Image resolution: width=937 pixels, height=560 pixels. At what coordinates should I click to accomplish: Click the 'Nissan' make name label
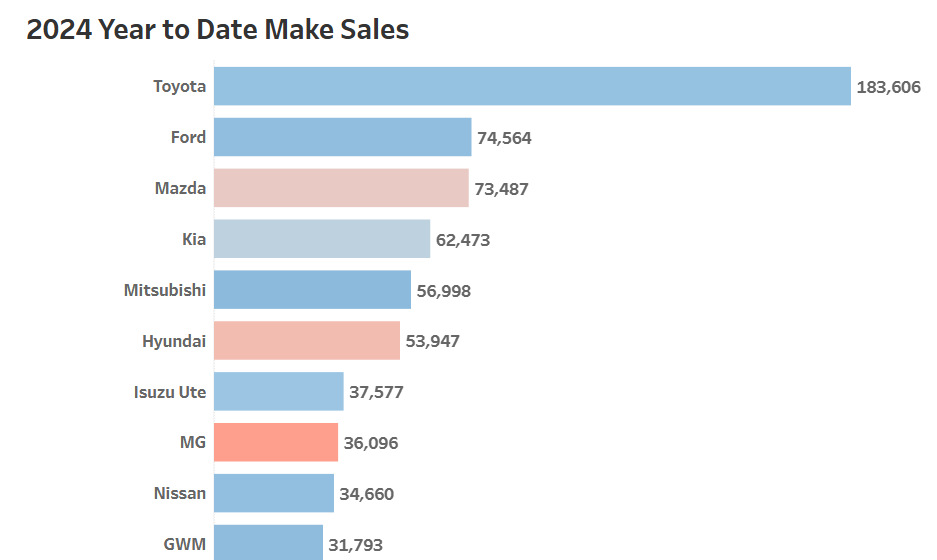point(180,494)
